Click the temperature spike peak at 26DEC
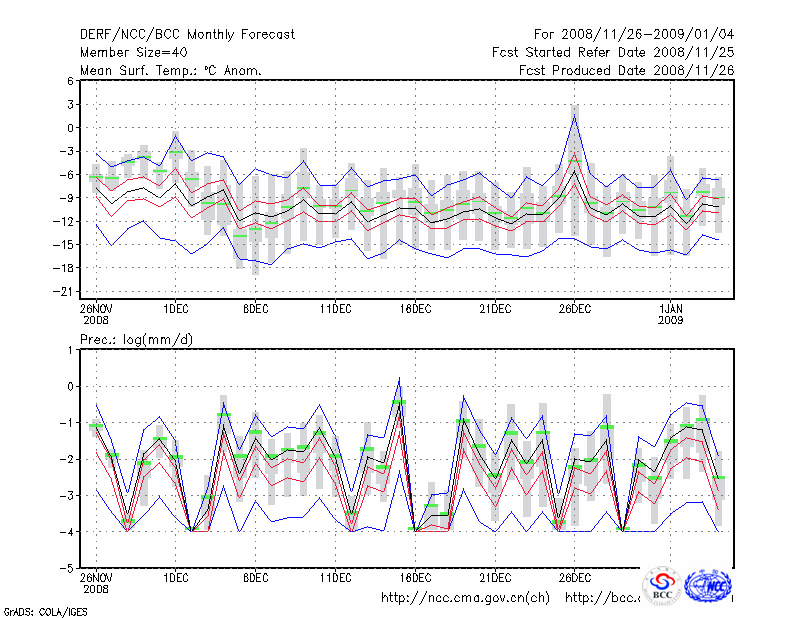 tap(575, 116)
